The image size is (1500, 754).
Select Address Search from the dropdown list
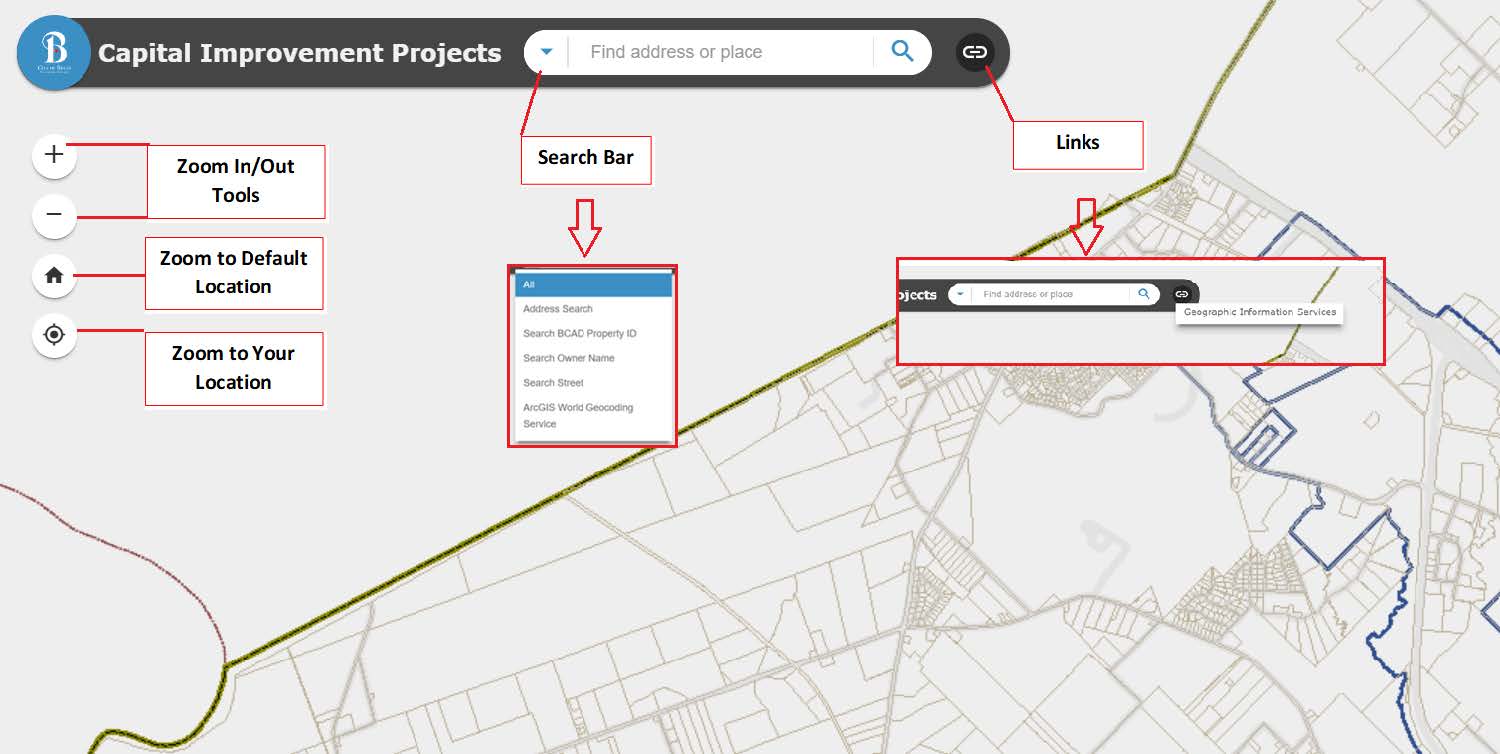(x=557, y=309)
